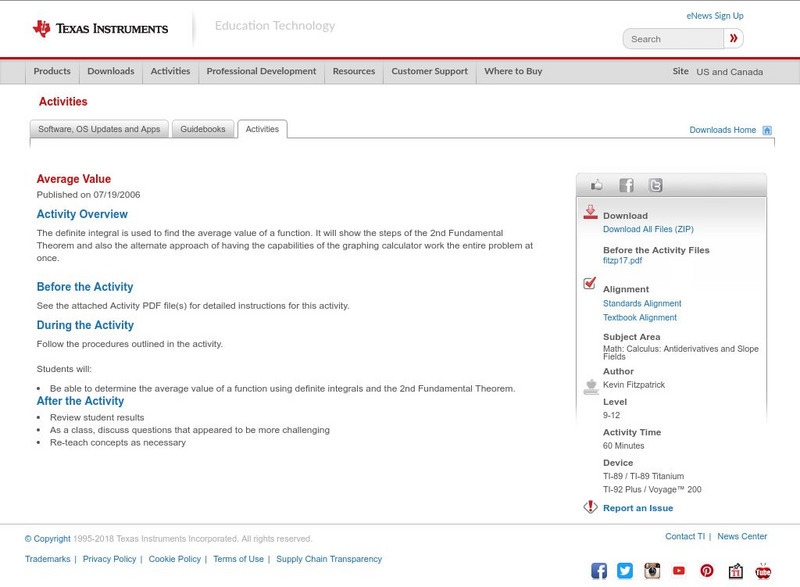Open the Activities nav menu
Viewport: 800px width, 587px height.
point(170,71)
